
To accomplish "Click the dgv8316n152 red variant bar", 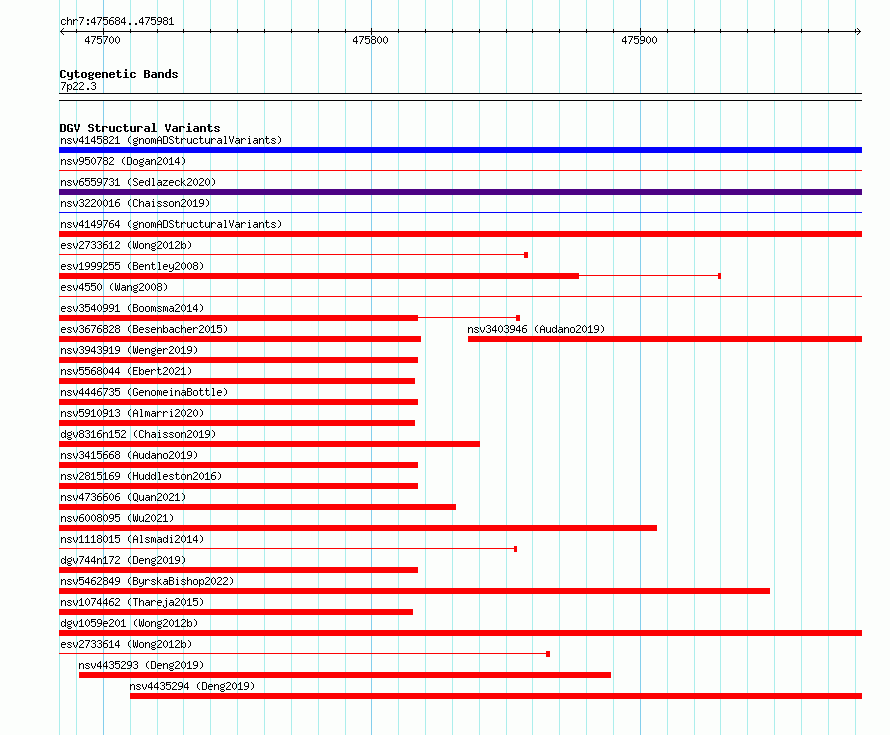I will (270, 444).
